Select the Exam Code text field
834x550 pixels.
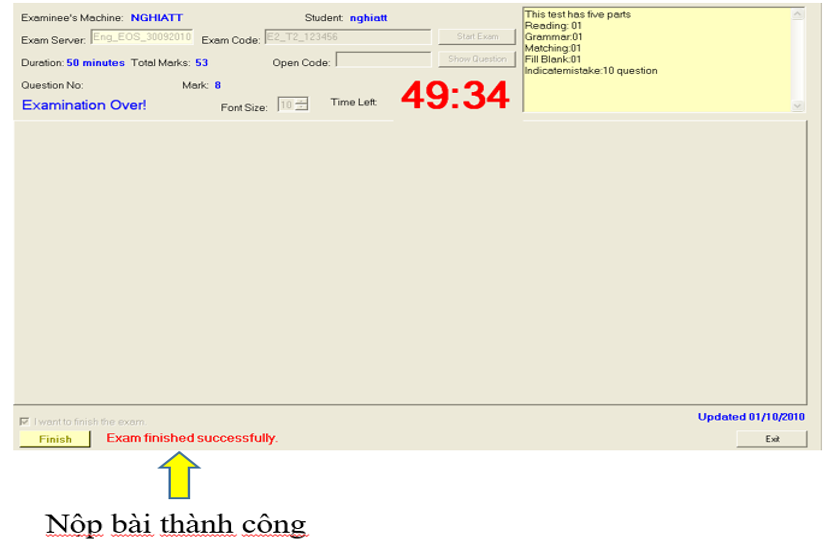(x=347, y=38)
